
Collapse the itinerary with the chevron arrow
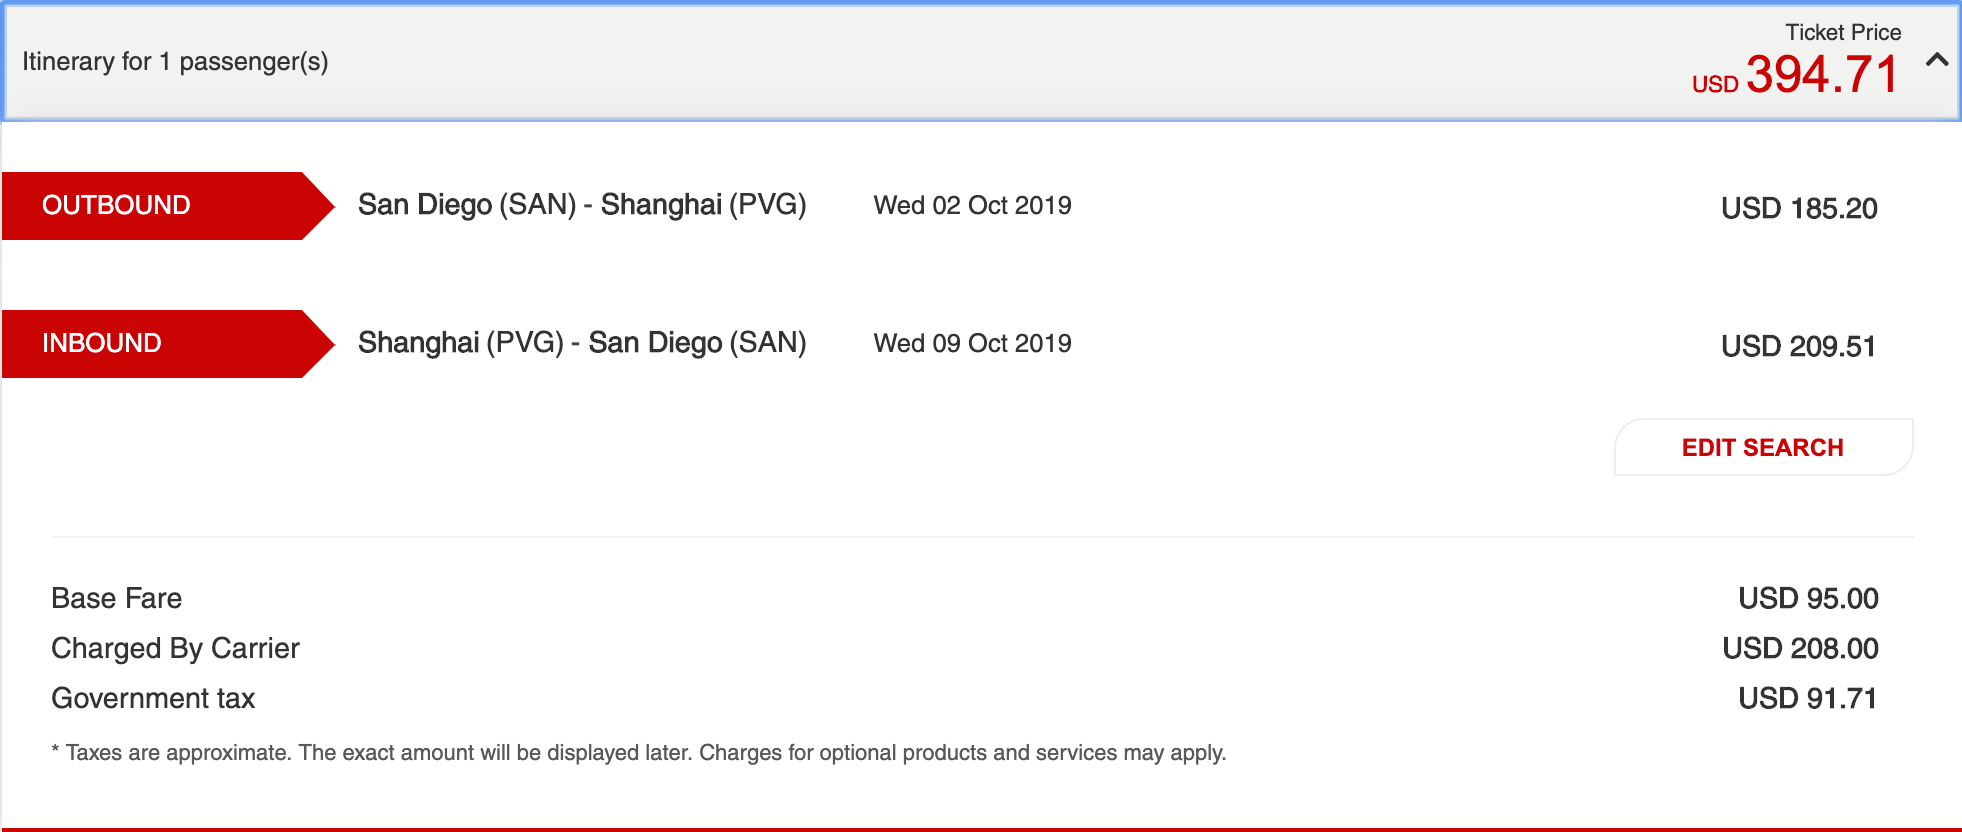click(x=1936, y=60)
